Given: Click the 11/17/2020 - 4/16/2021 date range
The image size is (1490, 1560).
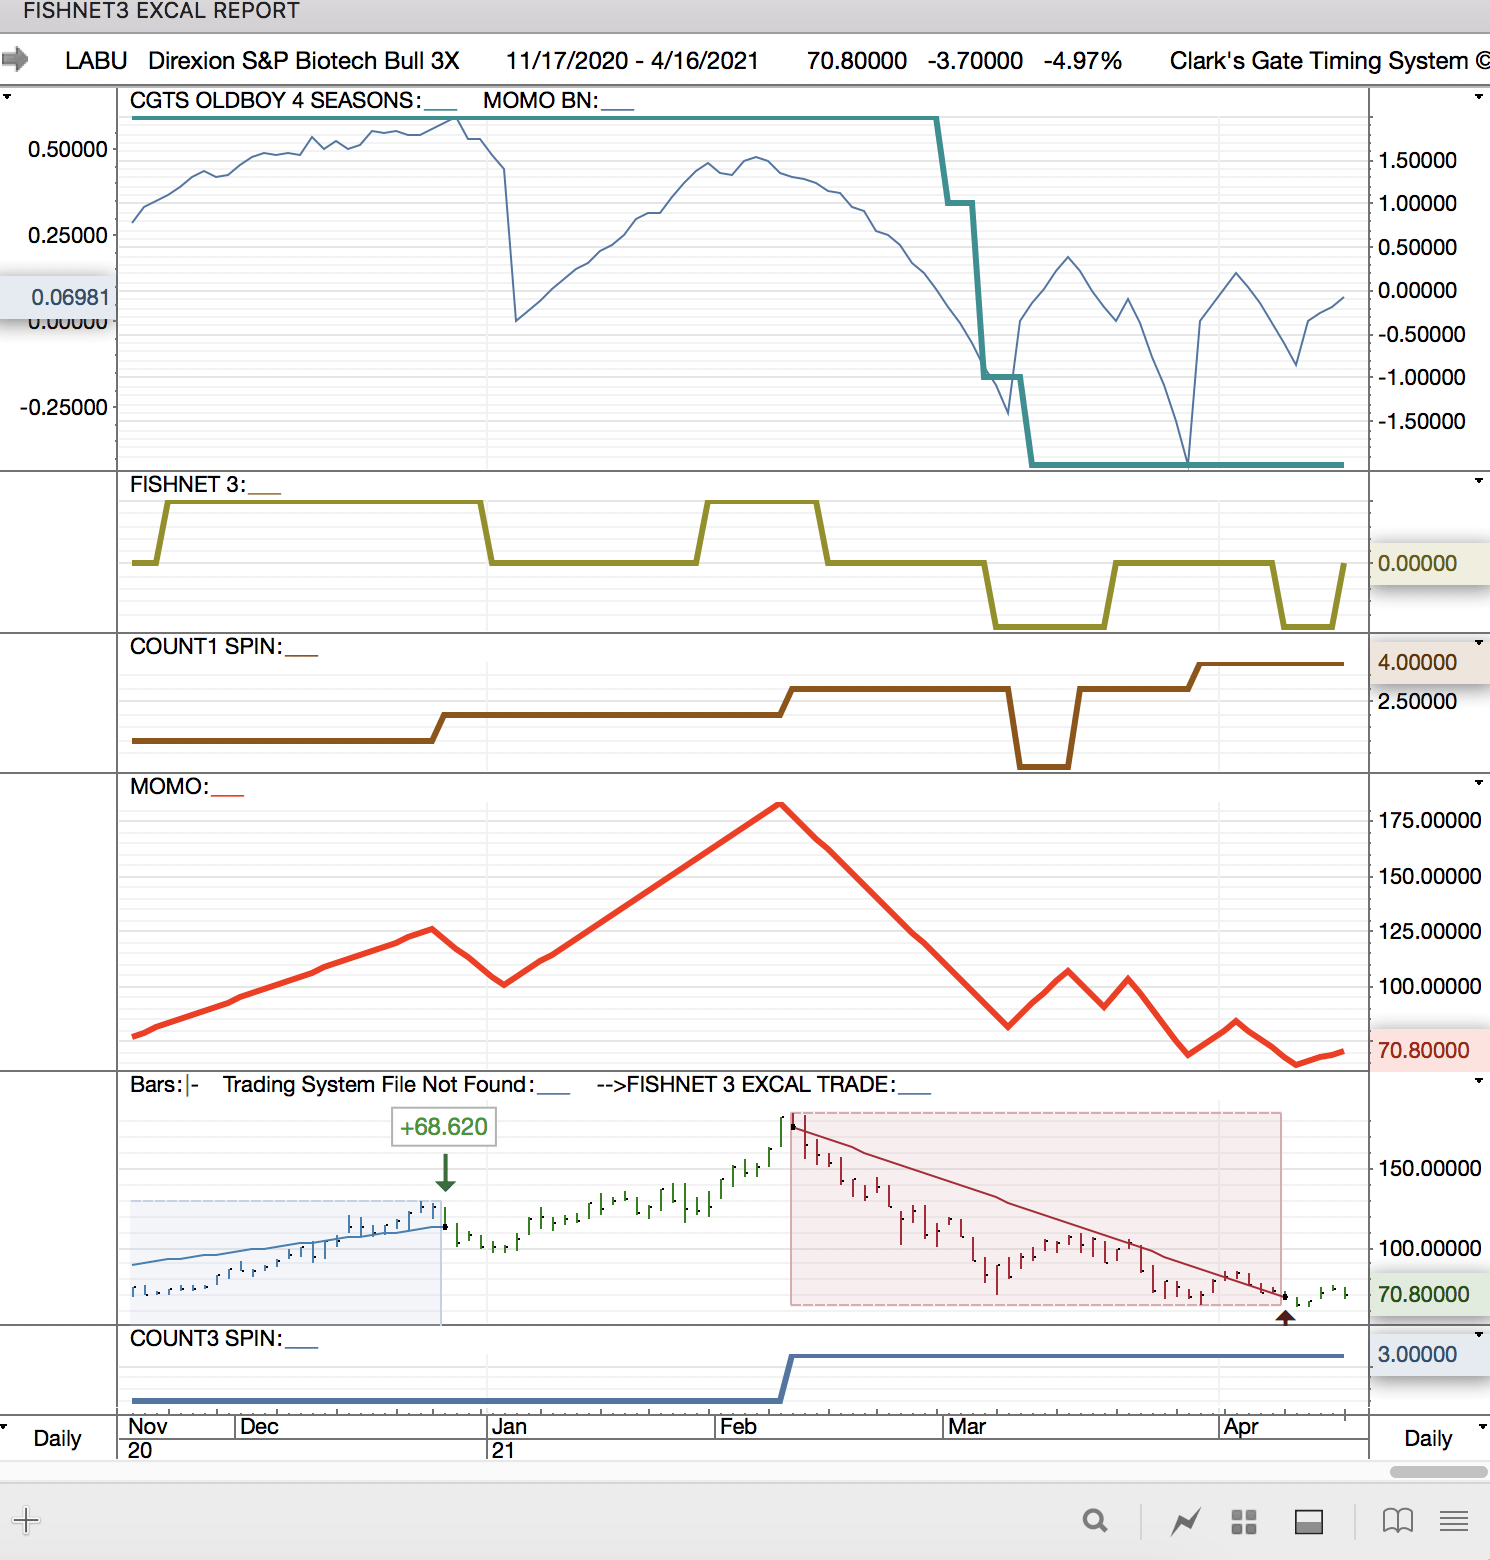Looking at the screenshot, I should (x=632, y=61).
